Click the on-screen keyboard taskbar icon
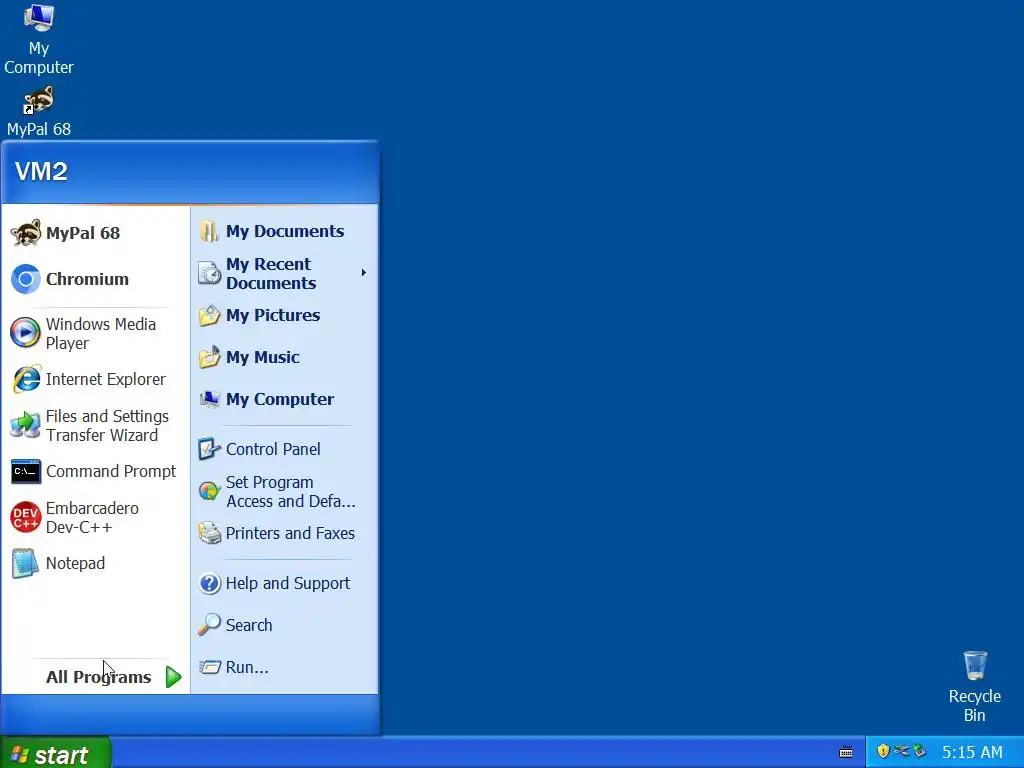 coord(846,752)
